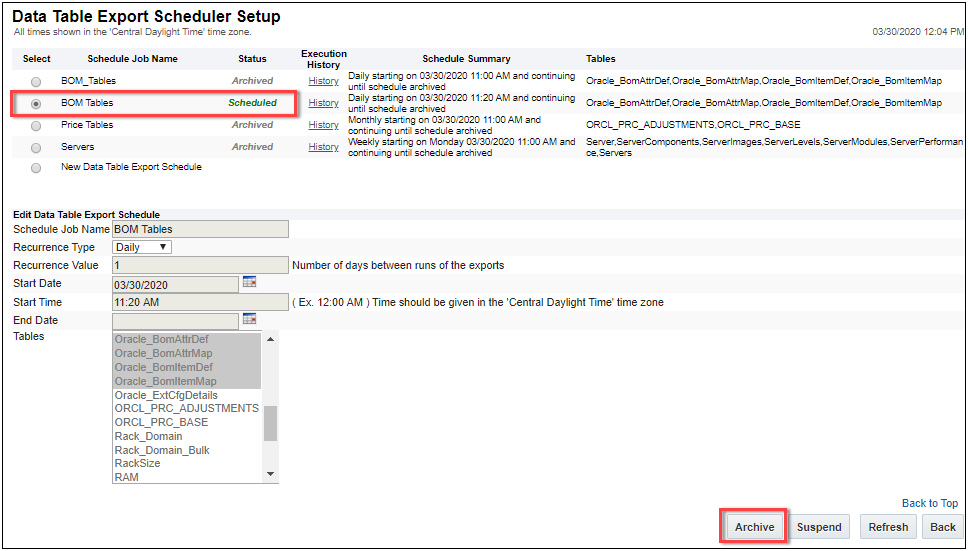
Task: Focus the Recurrence Value input
Action: 200,265
